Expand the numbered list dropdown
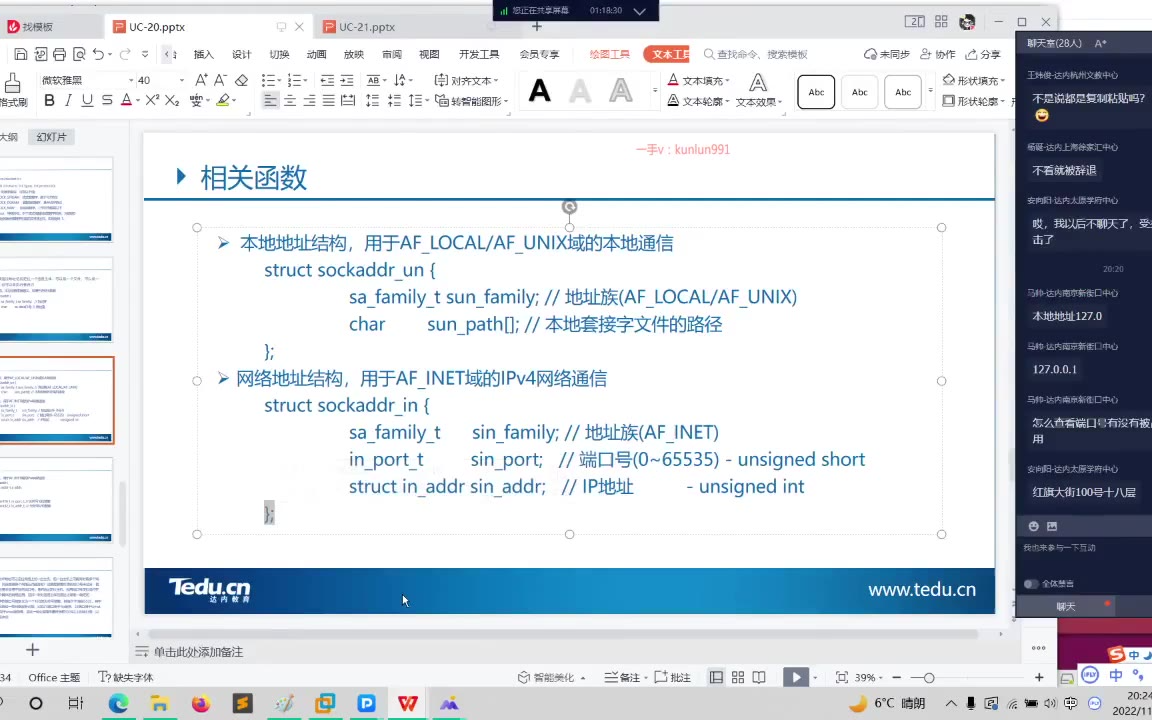The image size is (1152, 720). point(306,80)
